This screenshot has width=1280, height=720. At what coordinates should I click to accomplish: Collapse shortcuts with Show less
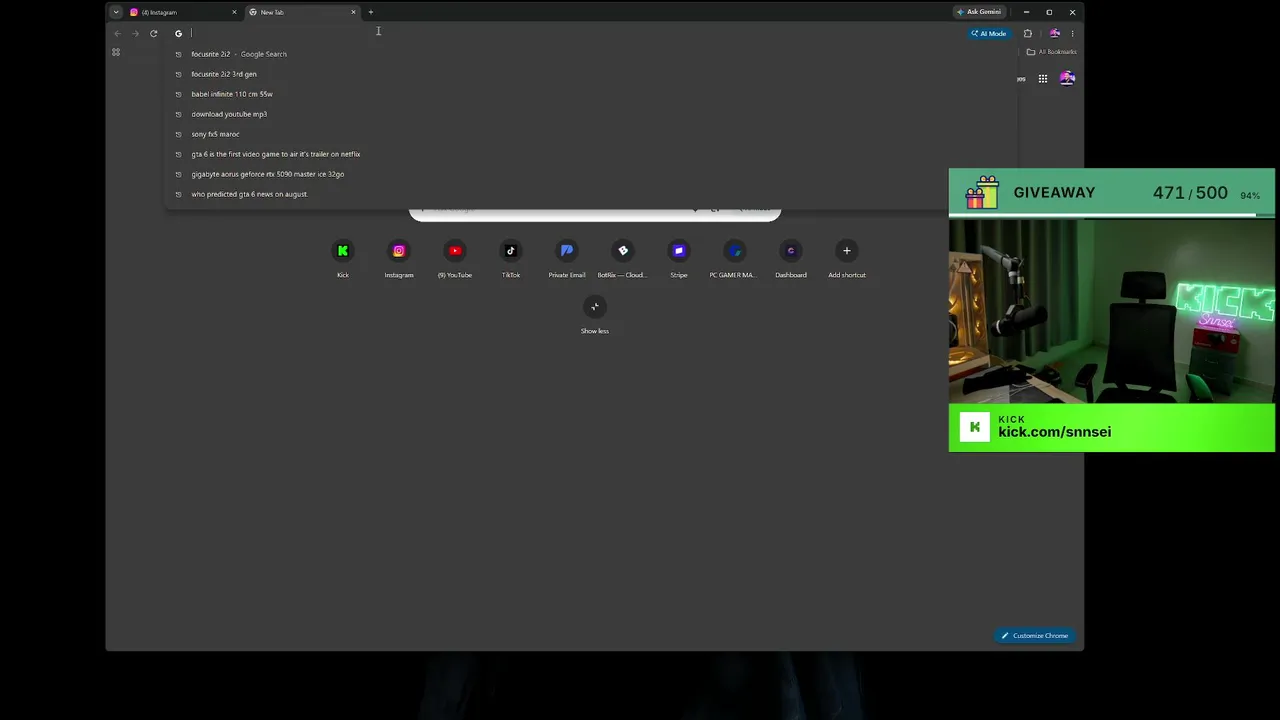[595, 307]
